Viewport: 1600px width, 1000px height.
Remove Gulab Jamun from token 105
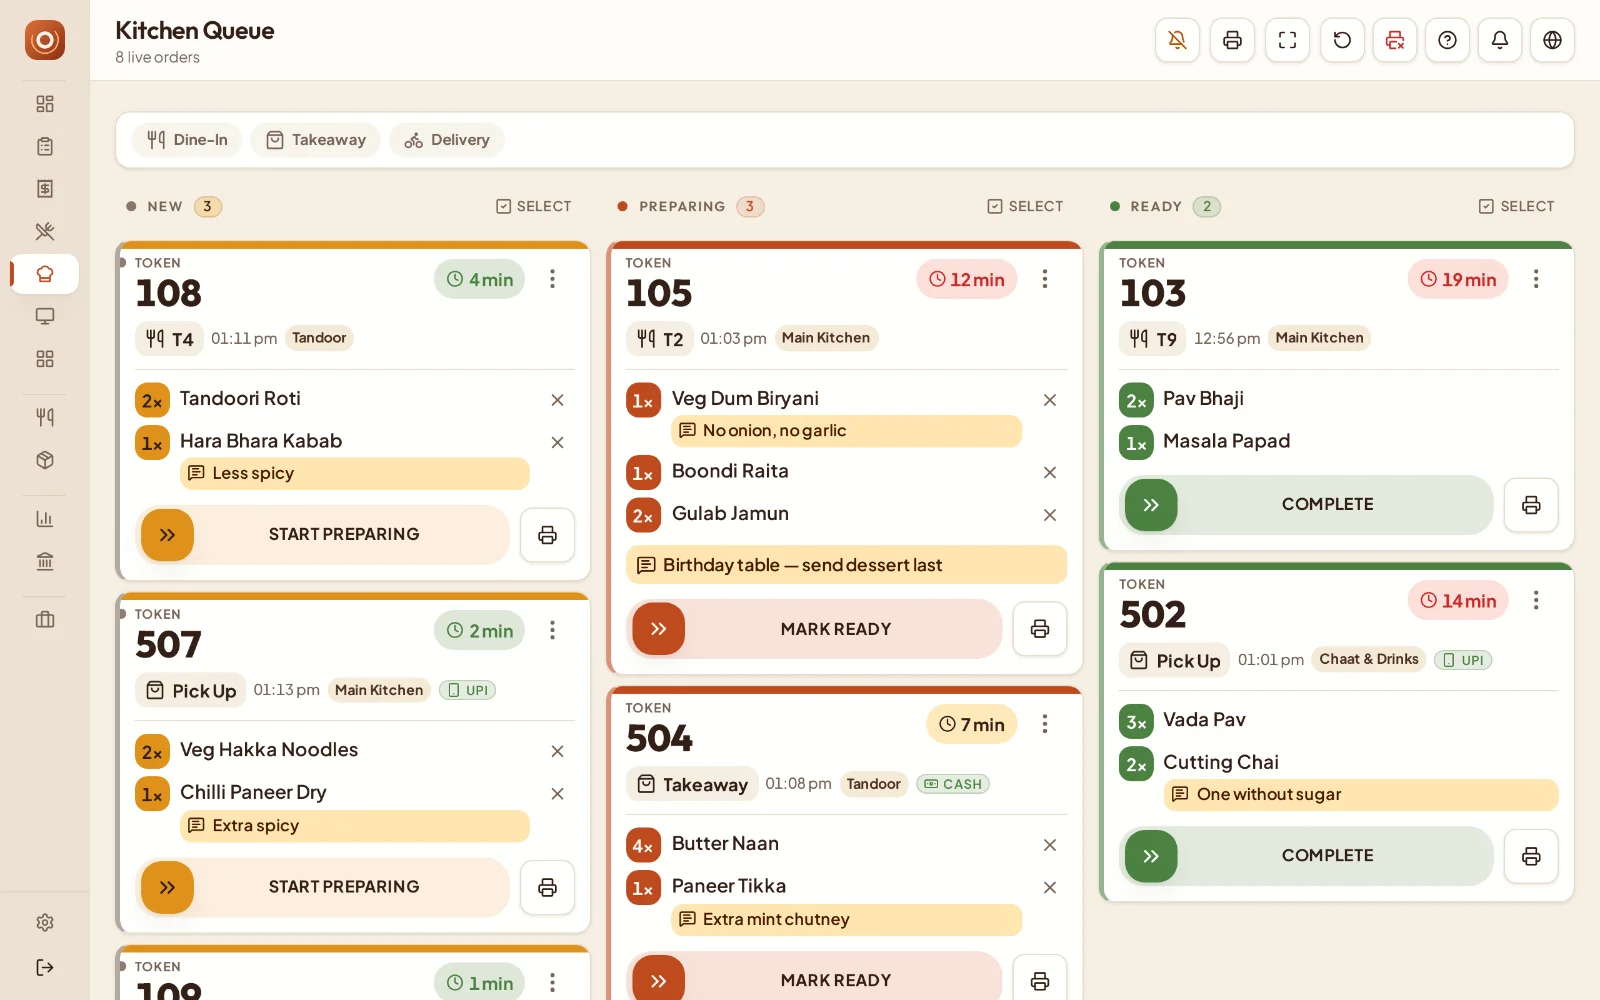1050,515
